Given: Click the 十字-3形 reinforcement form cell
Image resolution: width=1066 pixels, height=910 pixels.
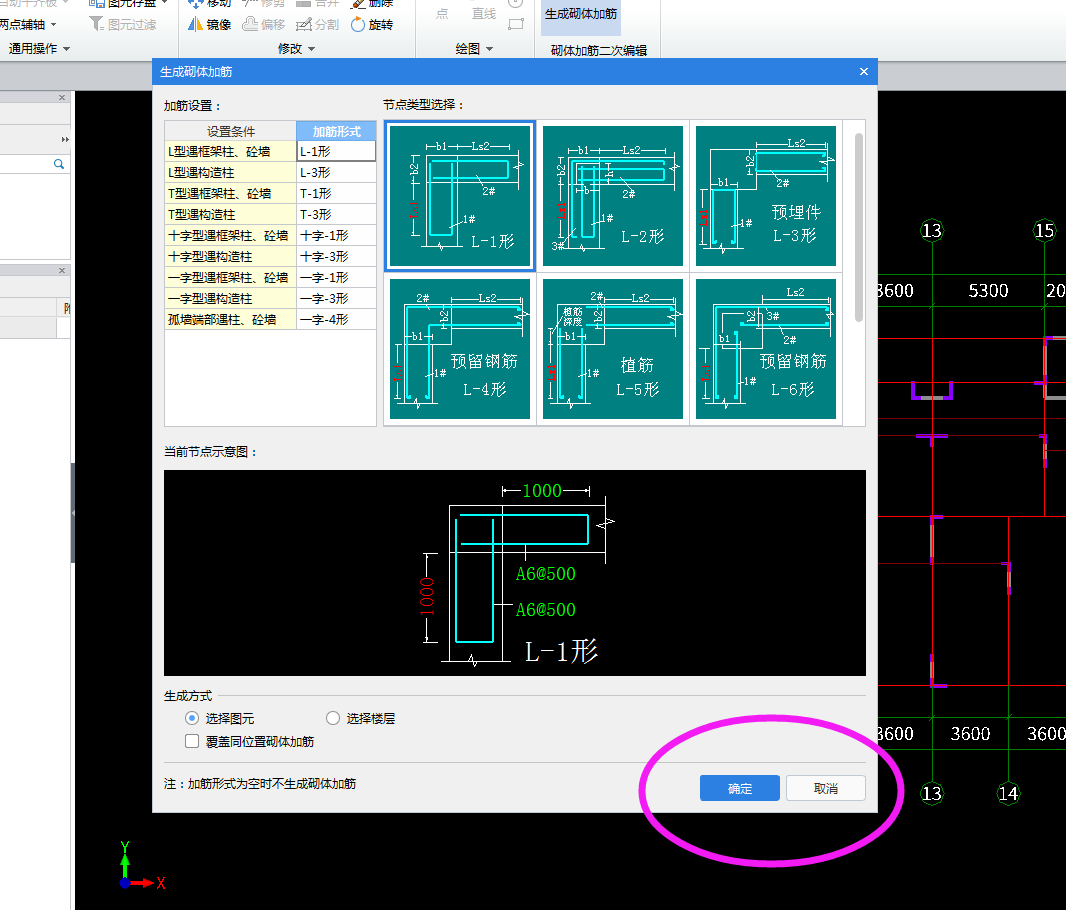Looking at the screenshot, I should point(336,257).
